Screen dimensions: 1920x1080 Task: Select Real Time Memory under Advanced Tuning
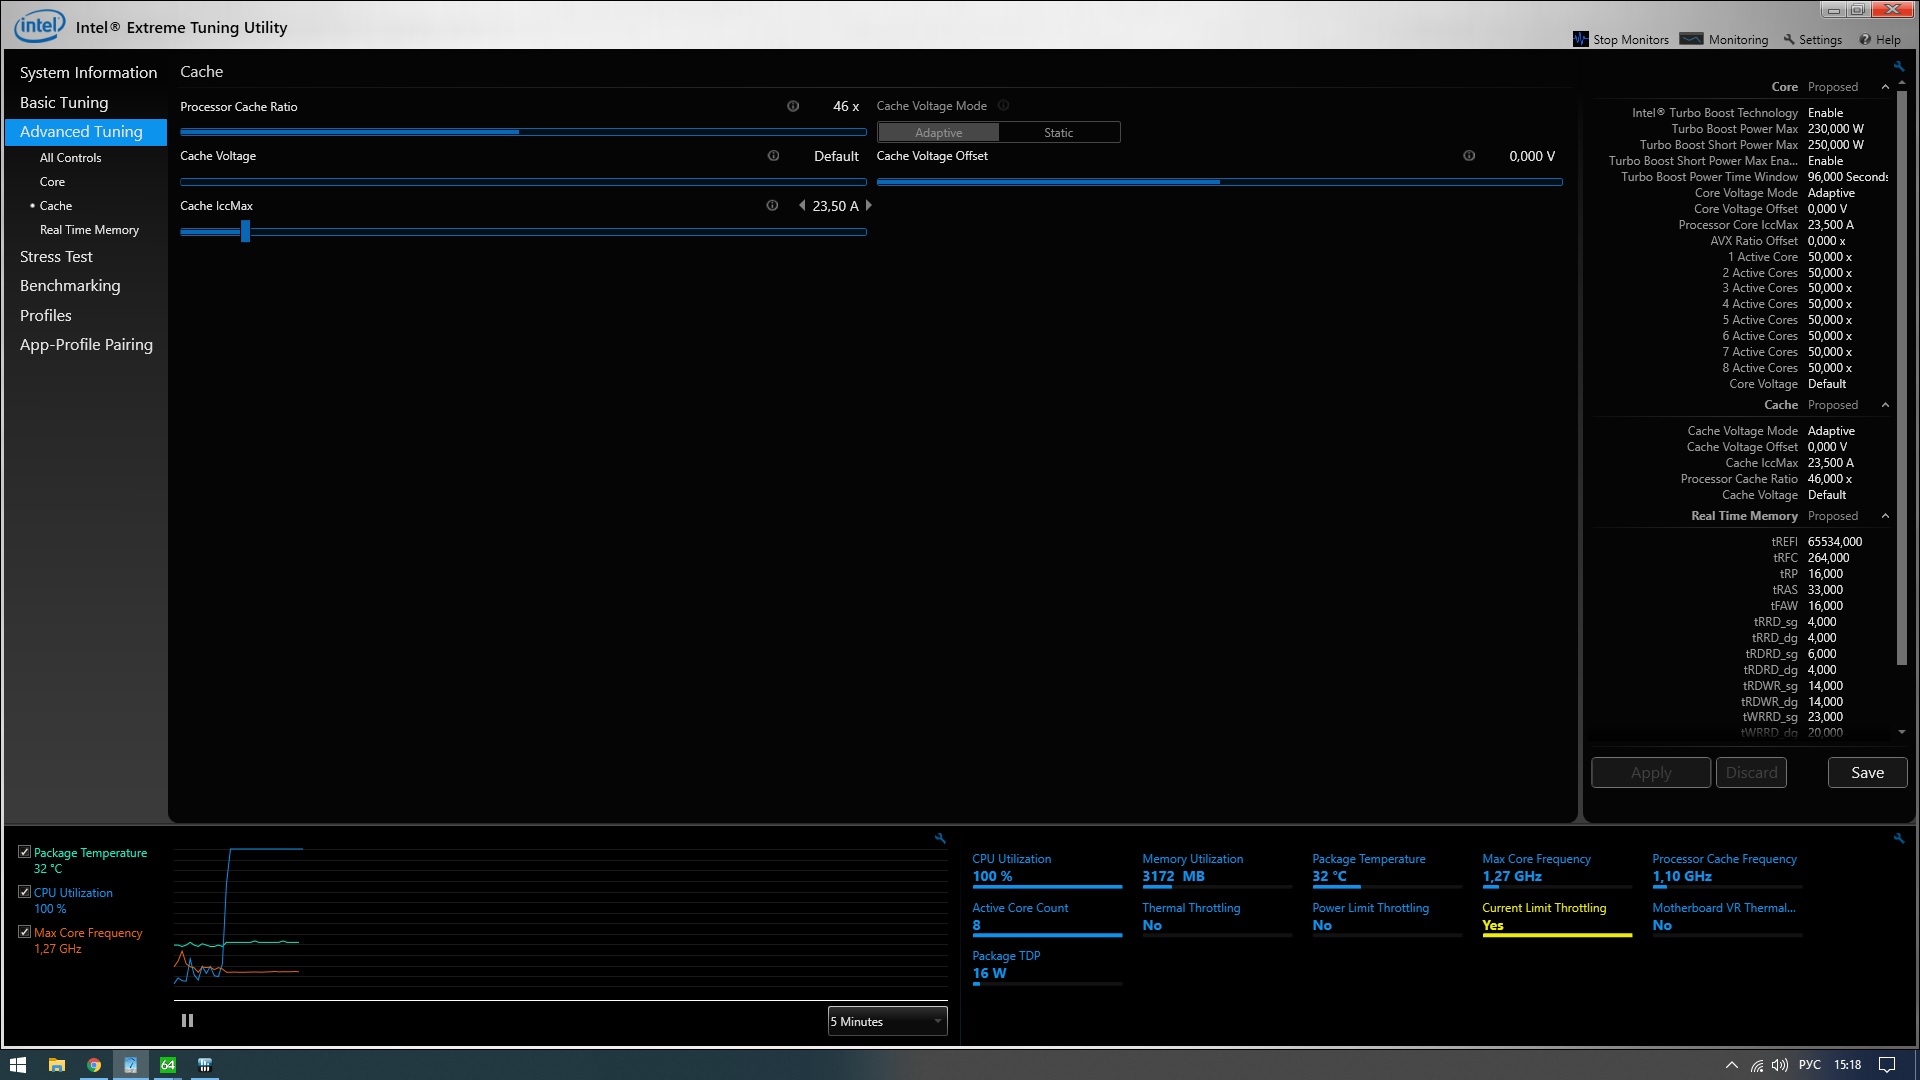[89, 230]
